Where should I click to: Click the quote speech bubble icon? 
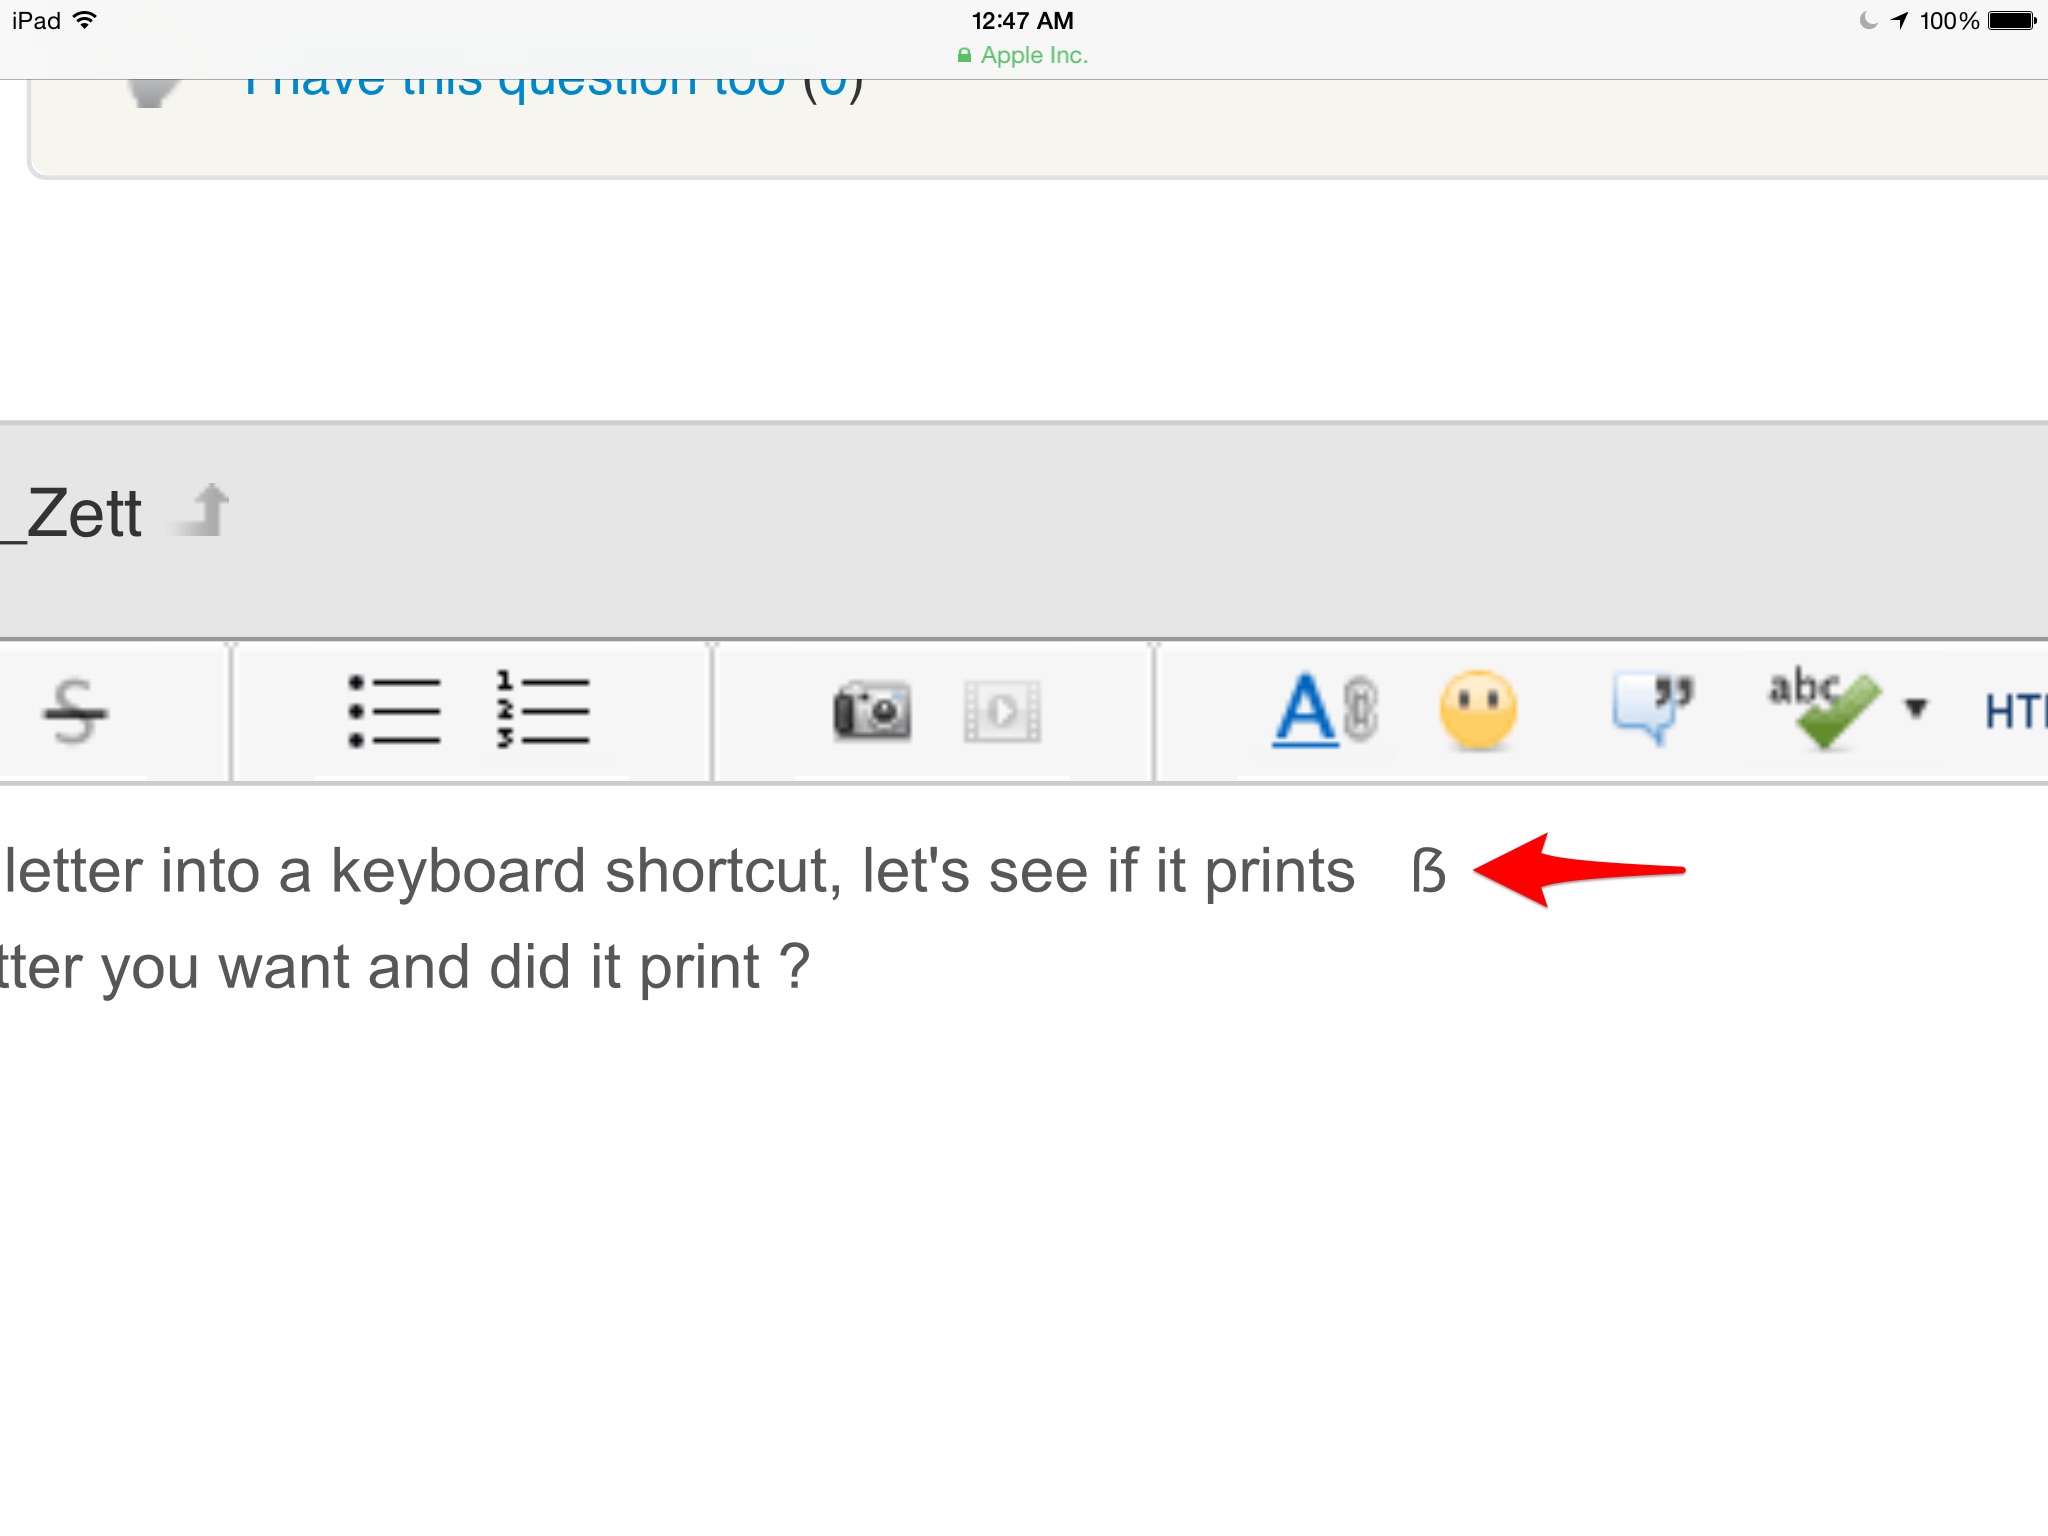tap(1652, 708)
